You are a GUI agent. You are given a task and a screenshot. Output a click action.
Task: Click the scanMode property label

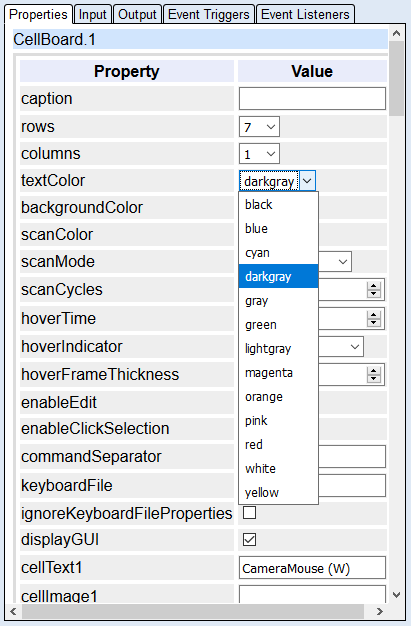coord(58,261)
